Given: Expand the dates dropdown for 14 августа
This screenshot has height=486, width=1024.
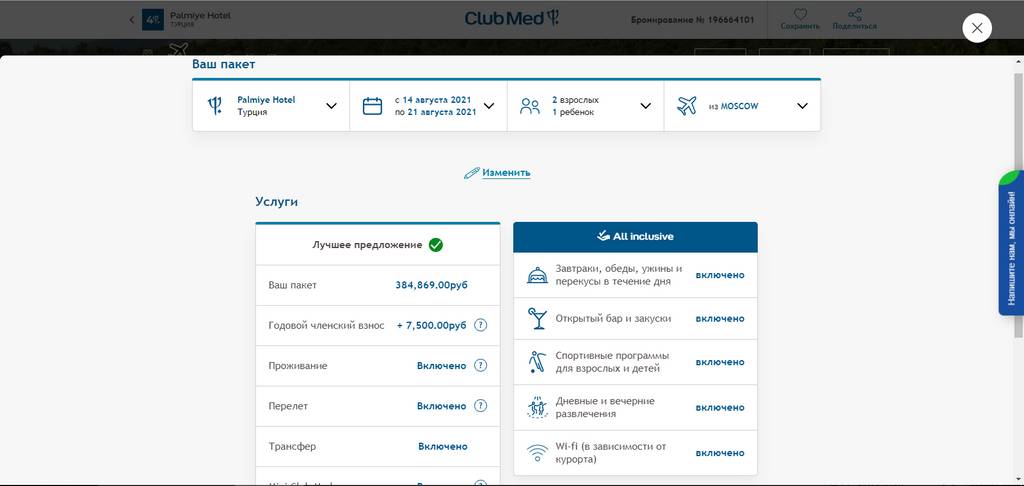Looking at the screenshot, I should click(x=488, y=106).
